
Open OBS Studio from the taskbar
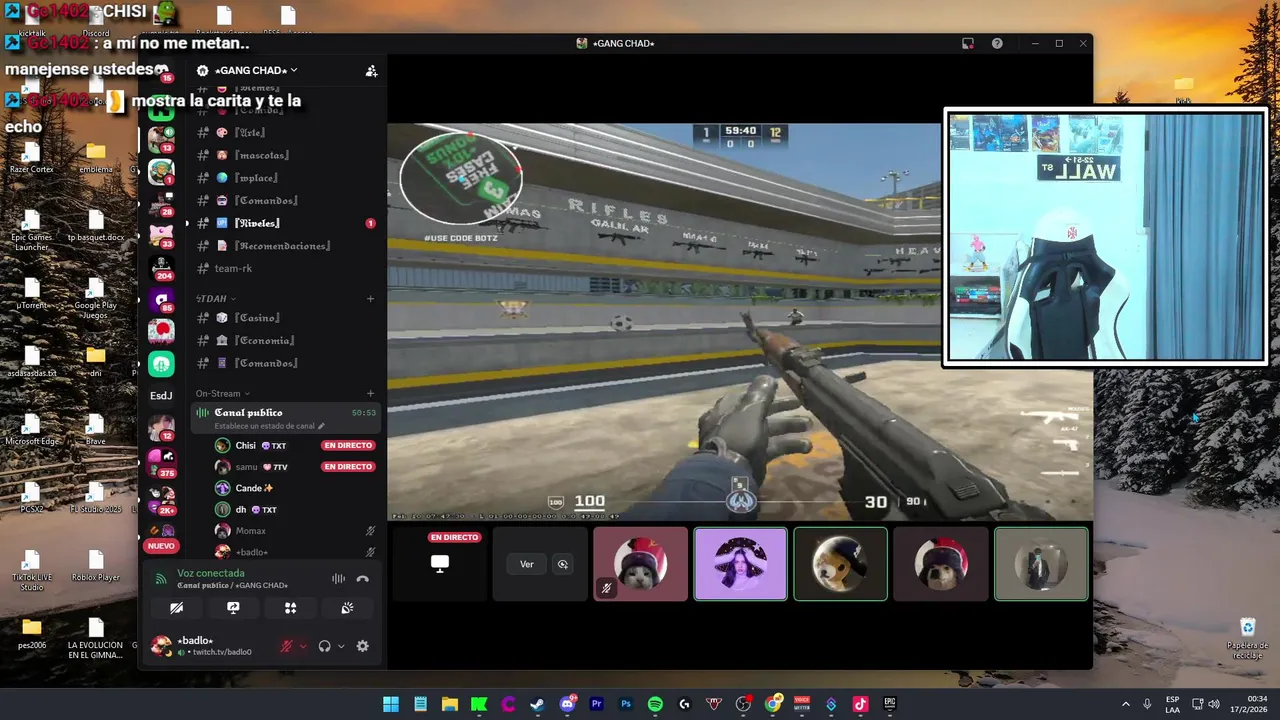point(743,704)
